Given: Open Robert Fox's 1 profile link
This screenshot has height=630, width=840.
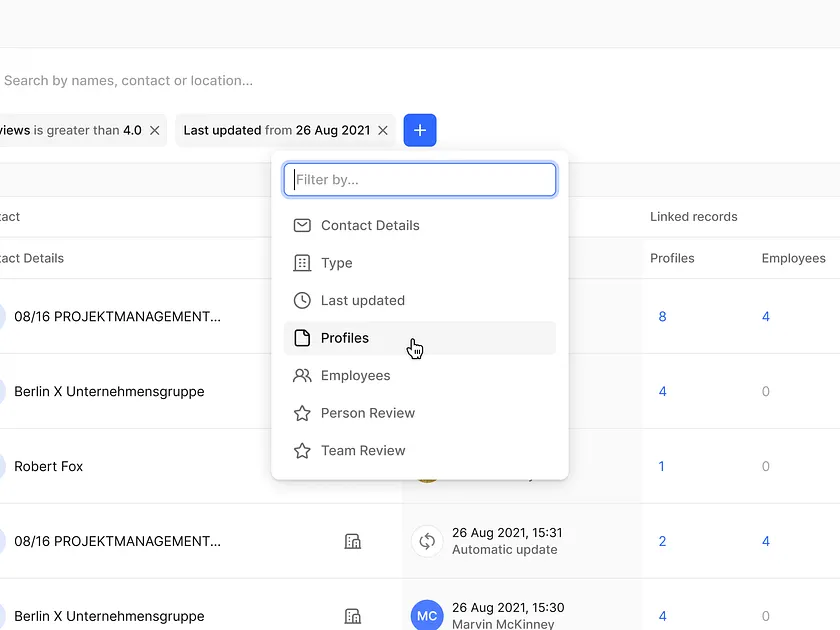Looking at the screenshot, I should pos(662,466).
